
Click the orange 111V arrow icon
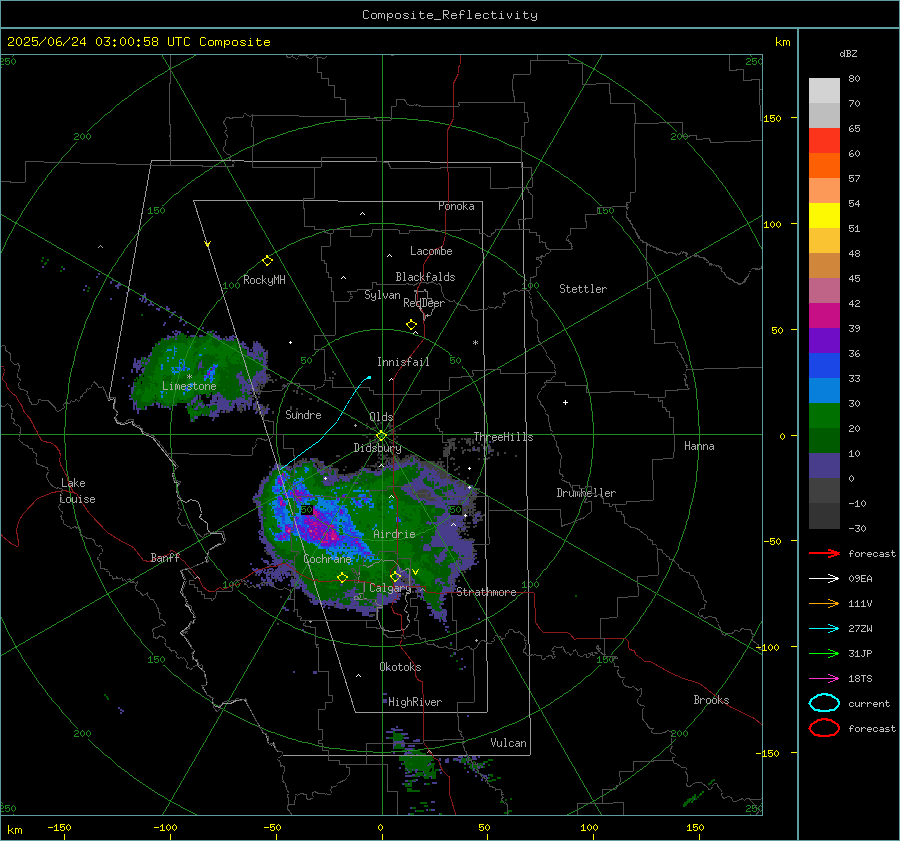pyautogui.click(x=824, y=603)
